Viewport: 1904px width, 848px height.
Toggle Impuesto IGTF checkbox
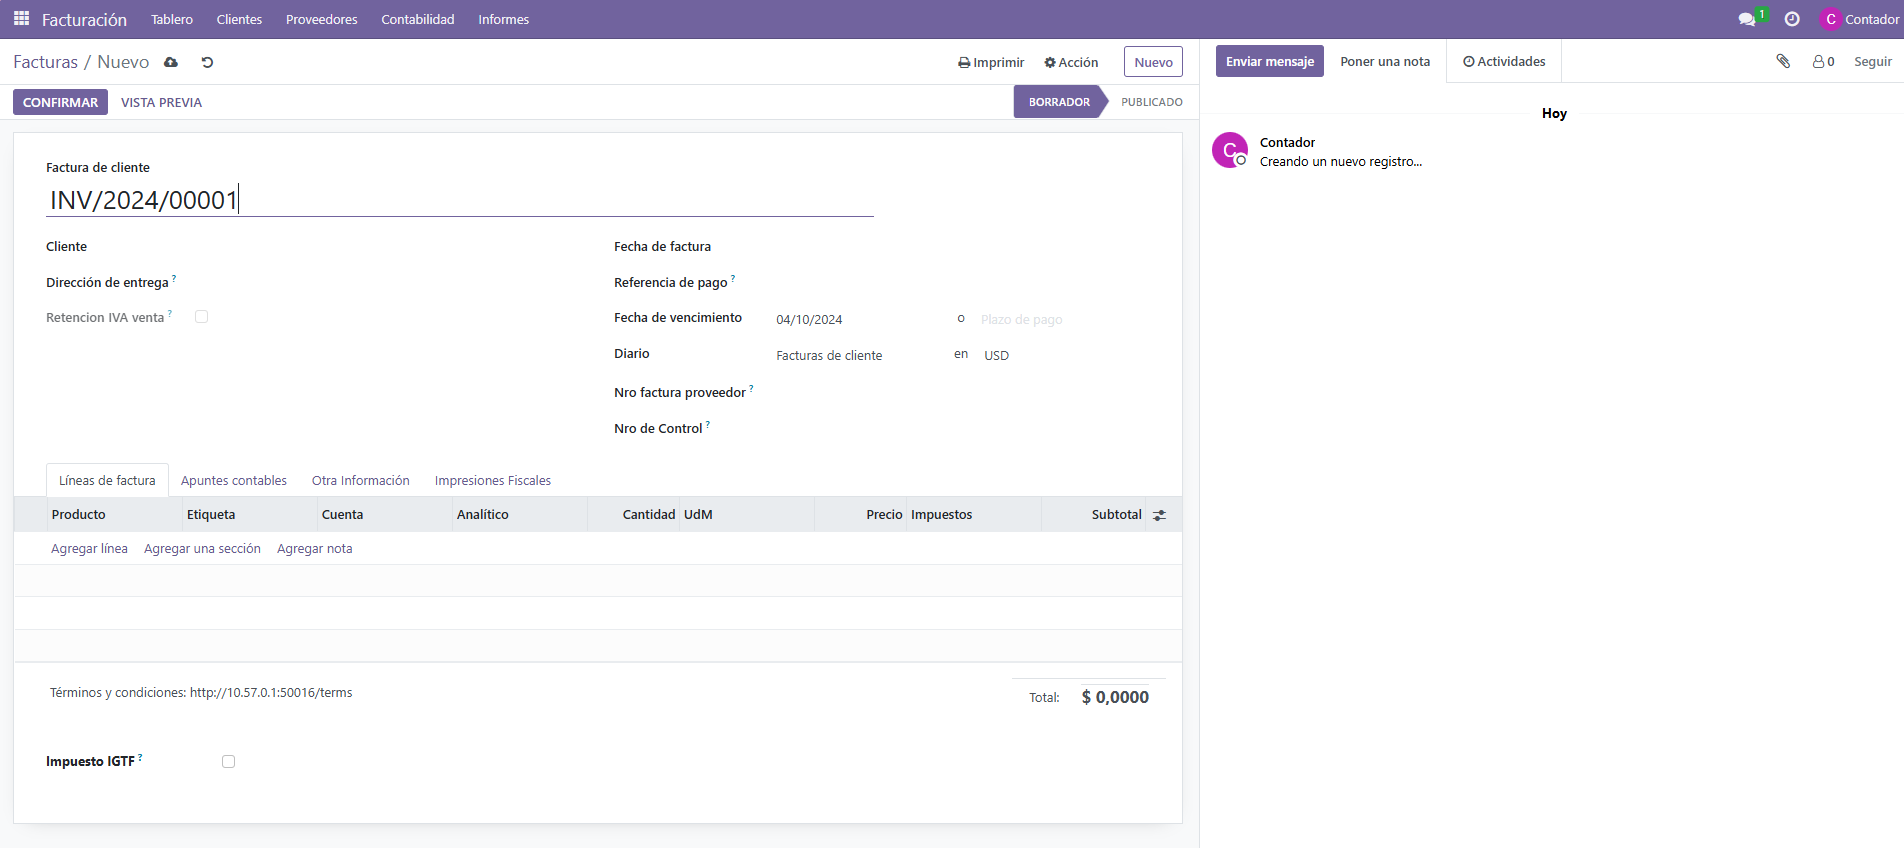(229, 762)
